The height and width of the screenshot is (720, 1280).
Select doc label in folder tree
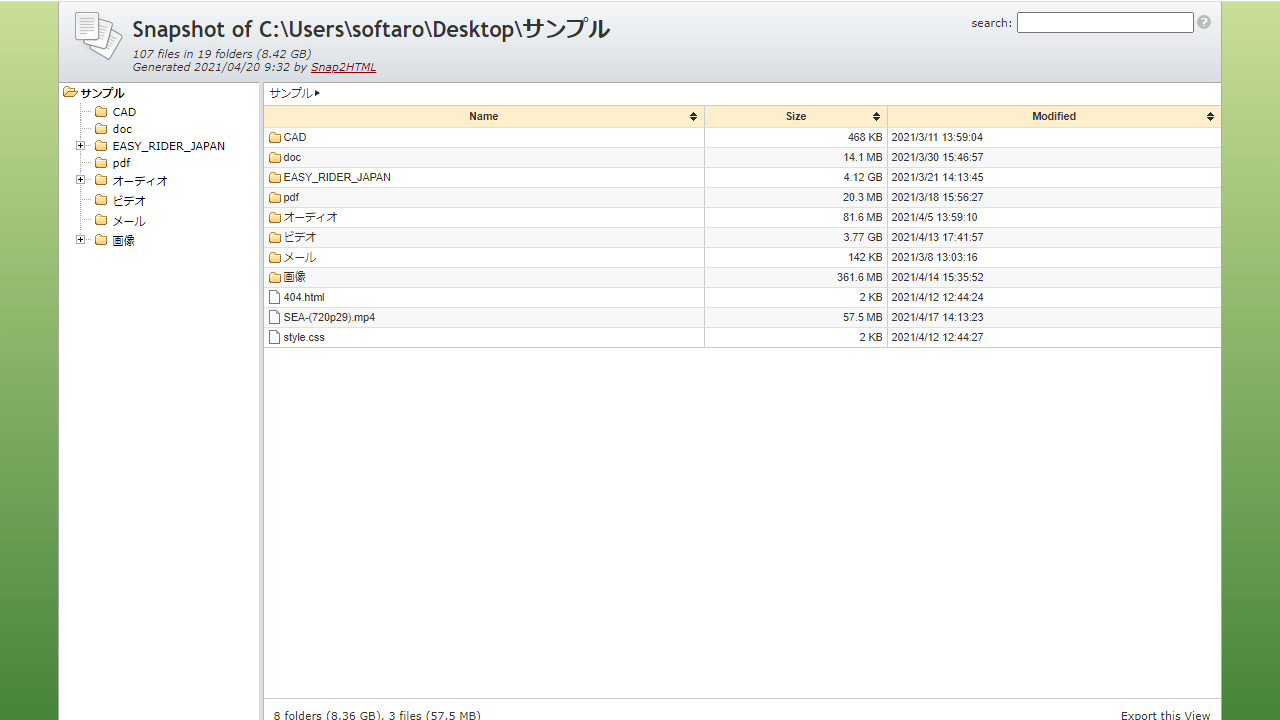coord(122,129)
